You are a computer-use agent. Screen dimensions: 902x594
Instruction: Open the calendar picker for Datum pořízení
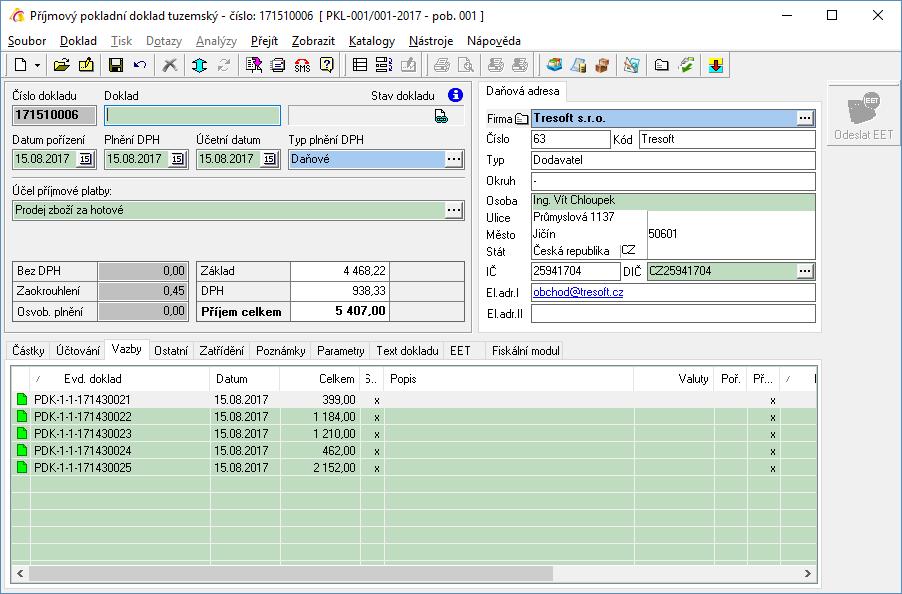coord(85,159)
